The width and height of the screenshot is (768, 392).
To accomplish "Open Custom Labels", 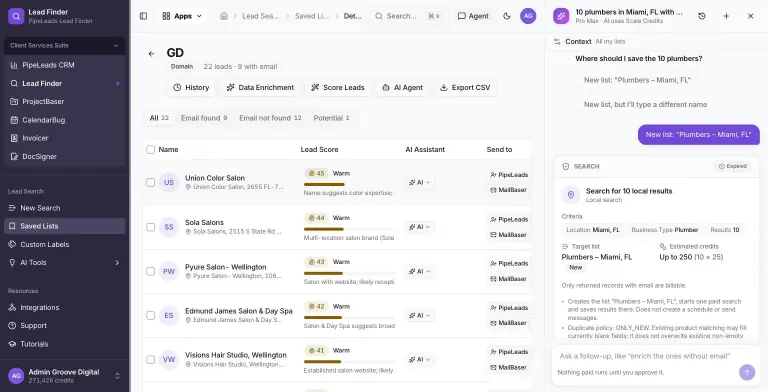I will point(64,245).
